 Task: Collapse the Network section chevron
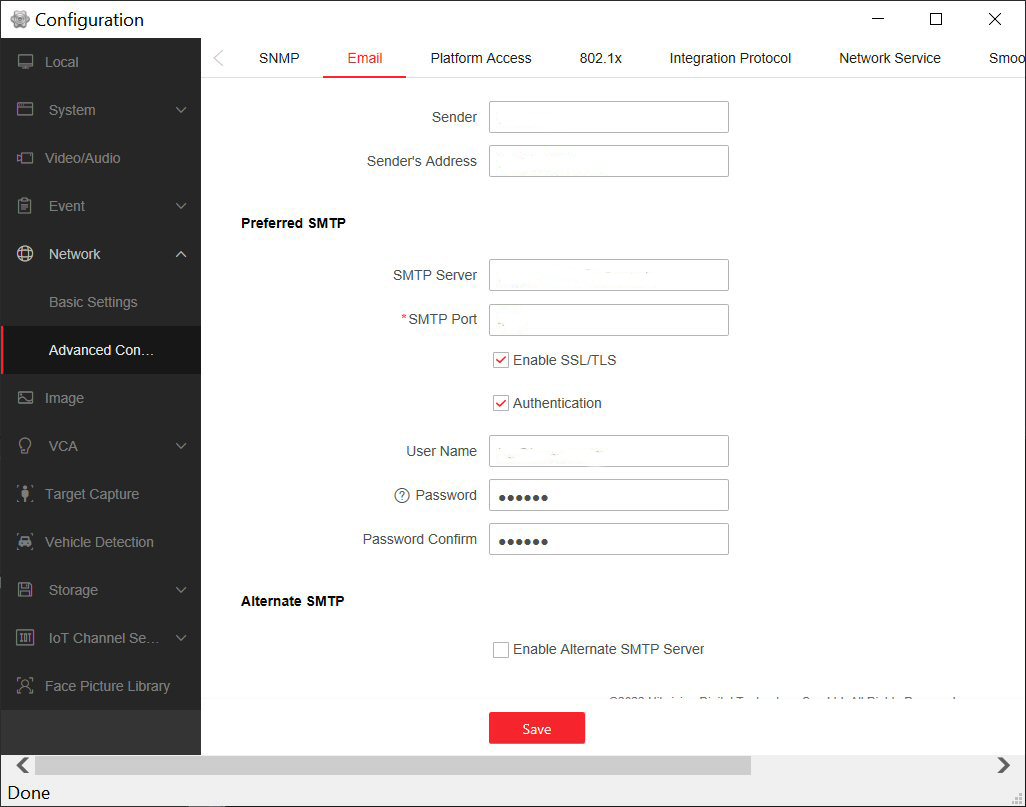click(181, 254)
